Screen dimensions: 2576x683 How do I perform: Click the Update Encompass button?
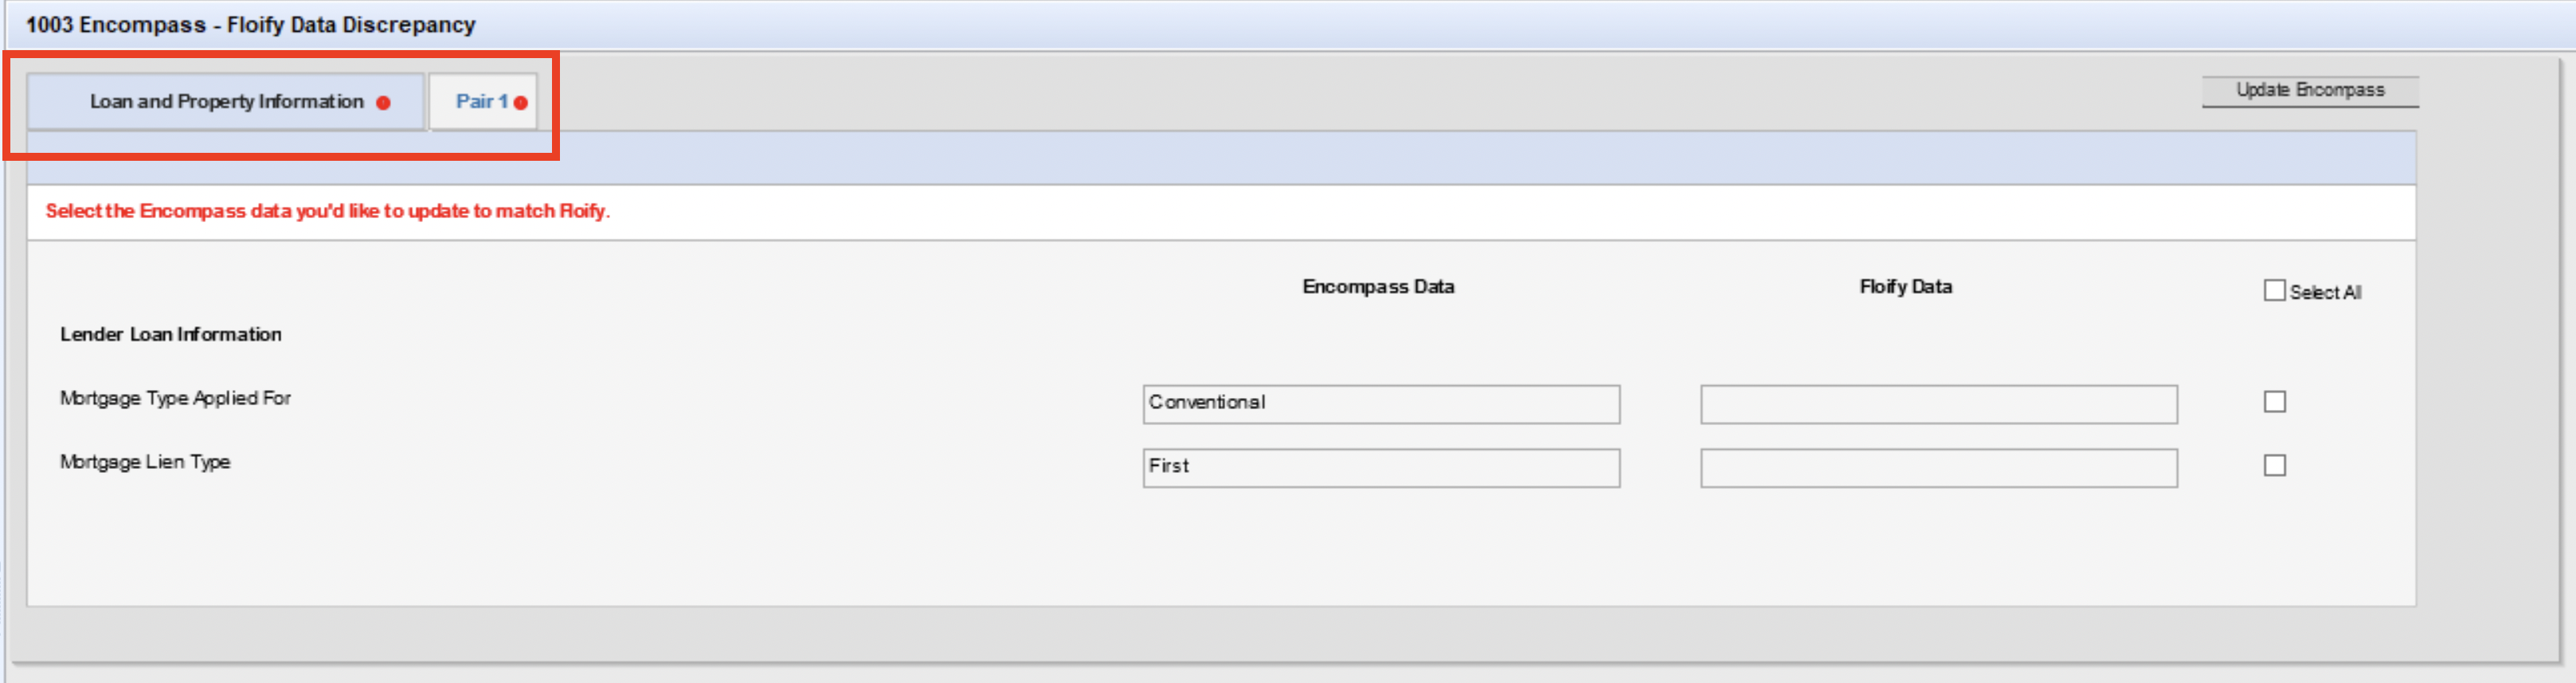[2310, 90]
